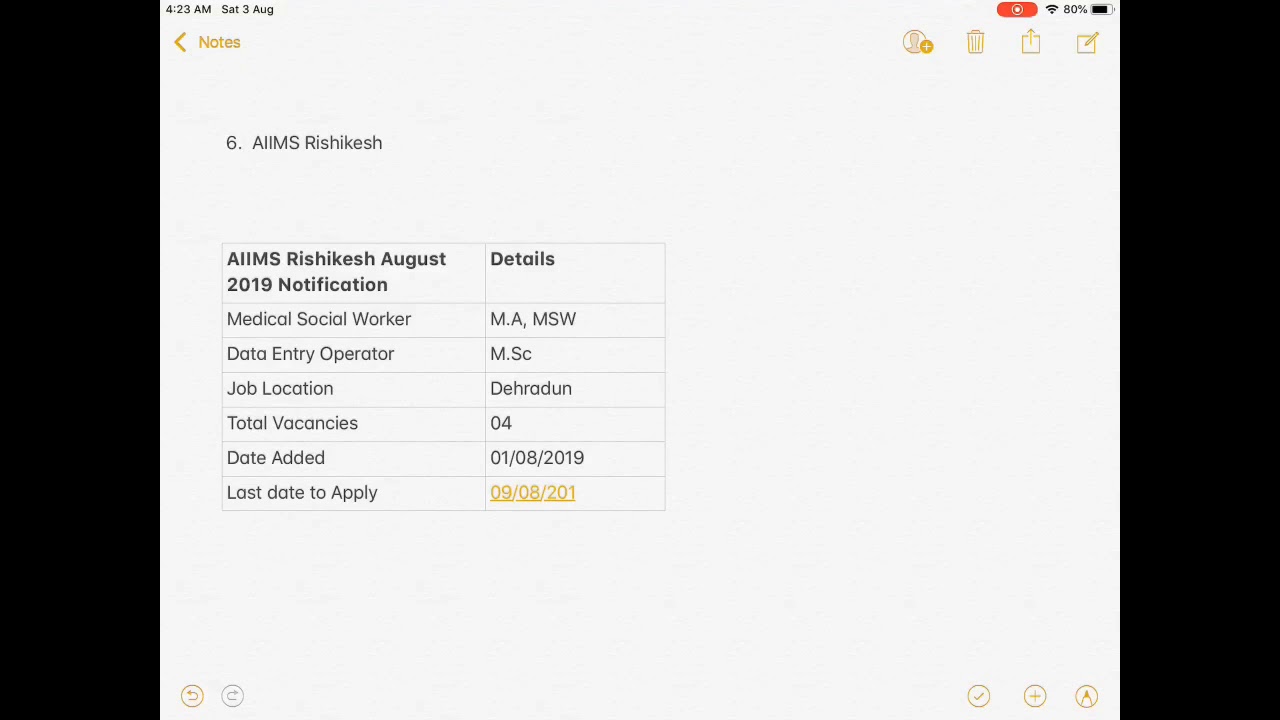Select the 'Total Vacancies' cell

pos(354,423)
